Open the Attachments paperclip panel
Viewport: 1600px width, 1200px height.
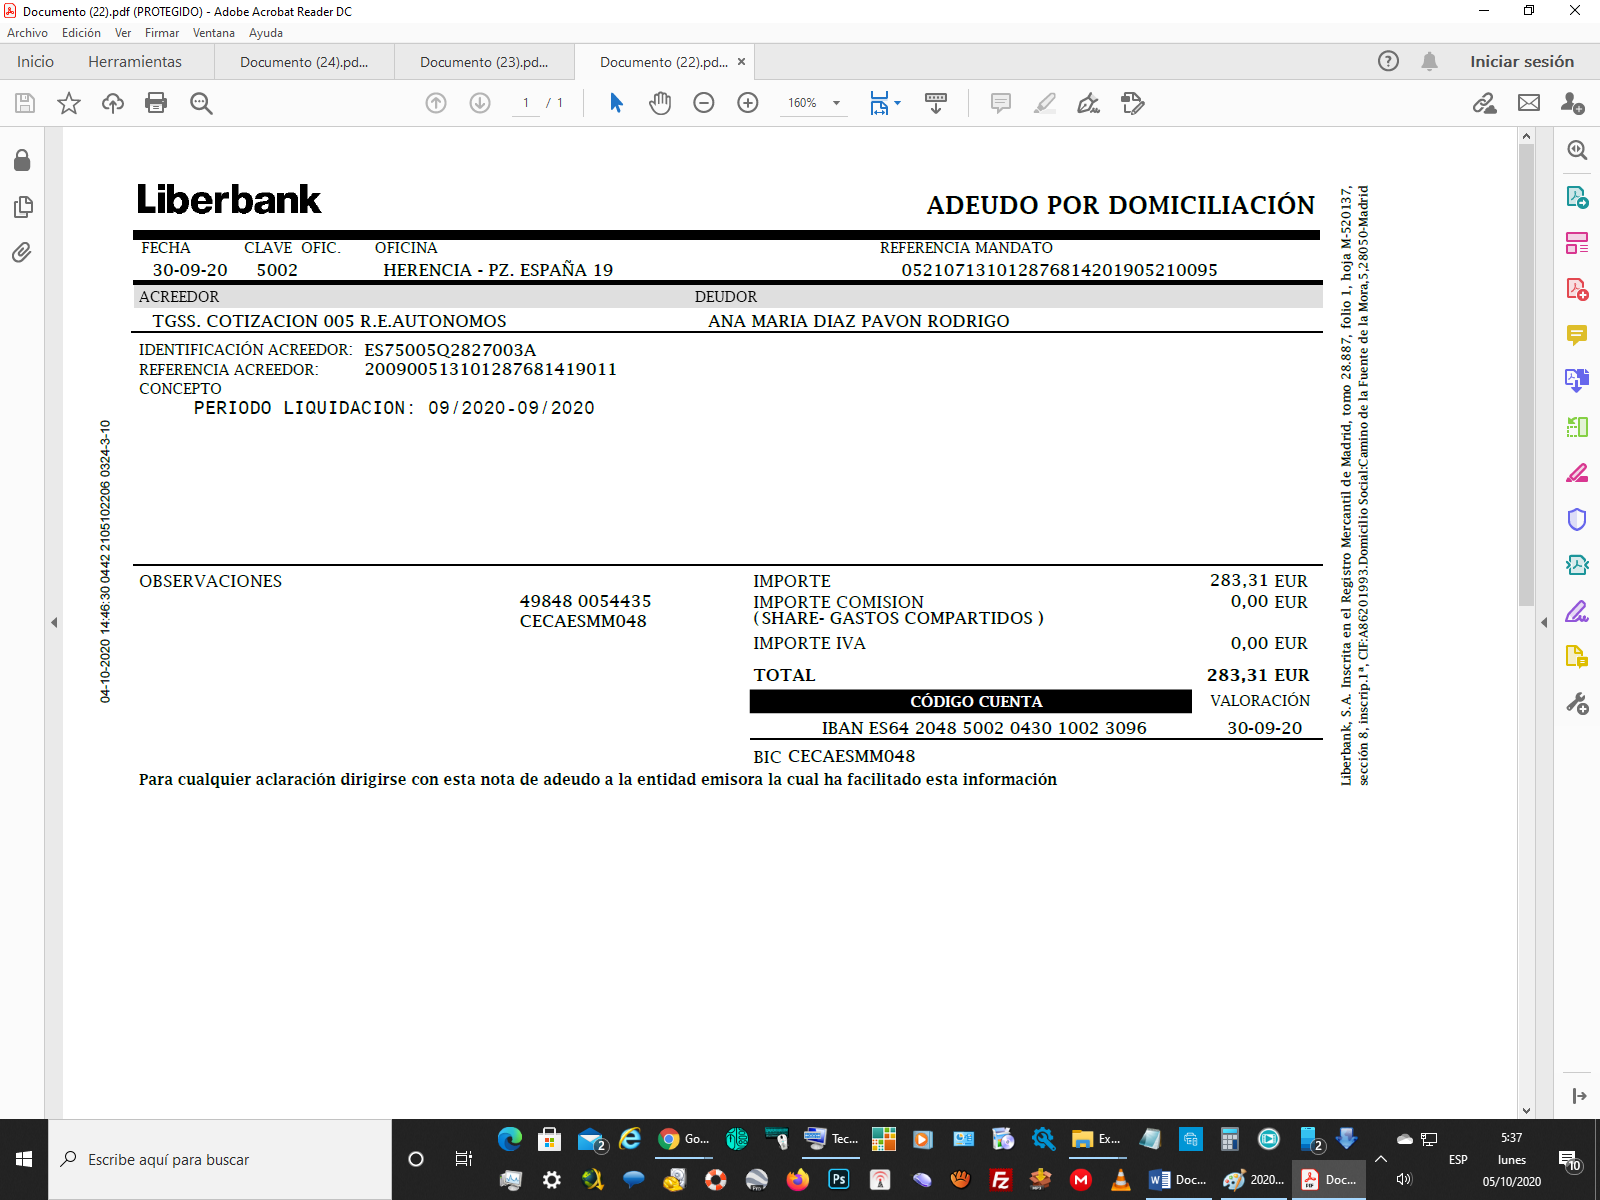click(22, 252)
